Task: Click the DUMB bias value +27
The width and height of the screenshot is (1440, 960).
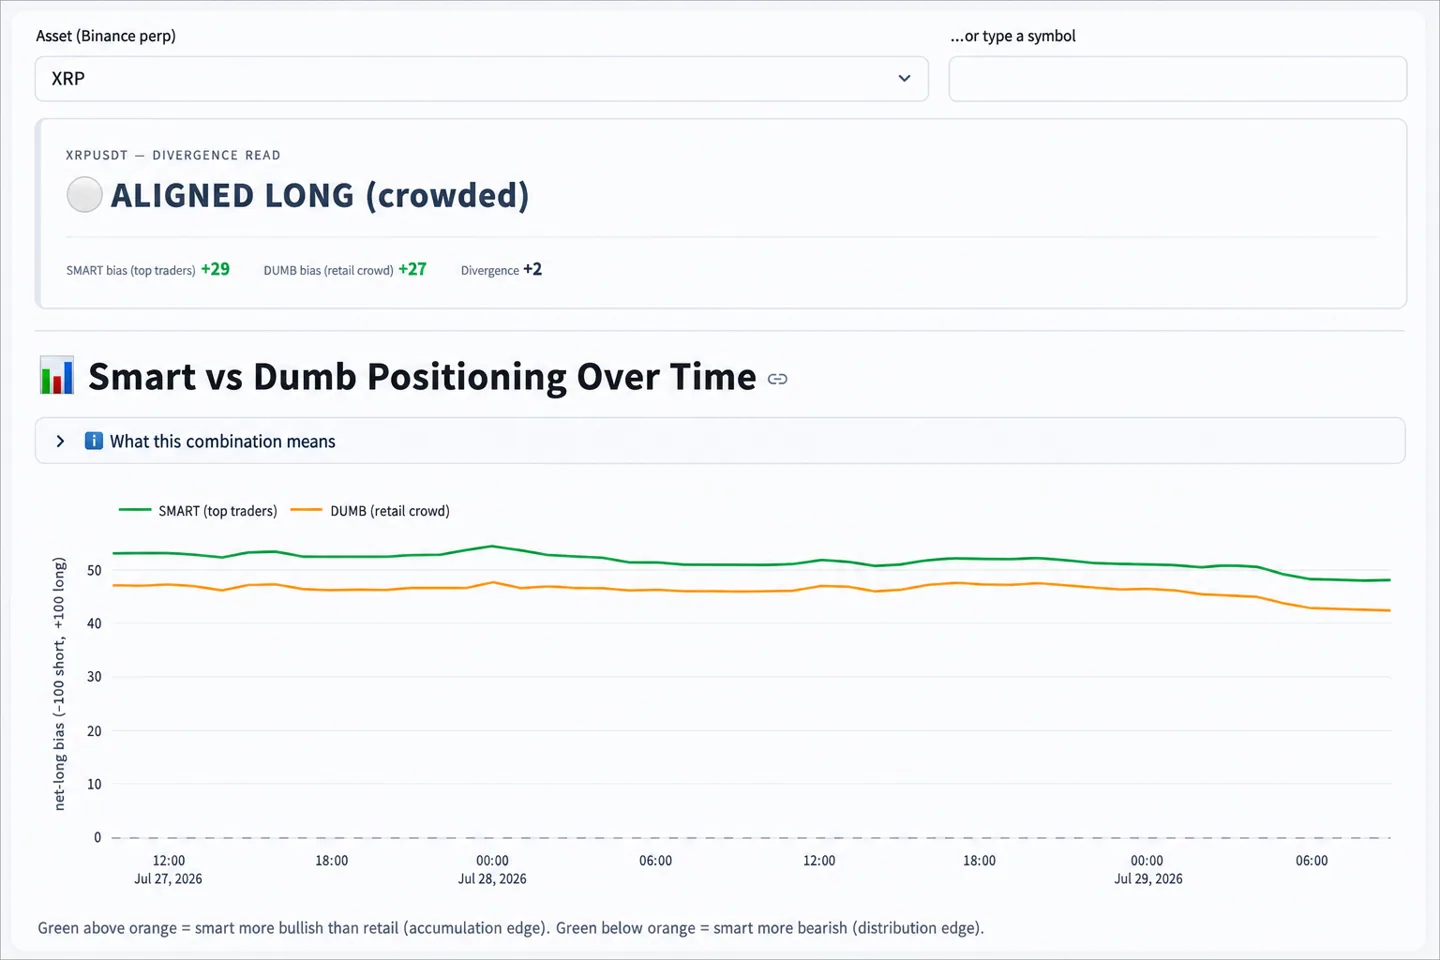Action: 412,269
